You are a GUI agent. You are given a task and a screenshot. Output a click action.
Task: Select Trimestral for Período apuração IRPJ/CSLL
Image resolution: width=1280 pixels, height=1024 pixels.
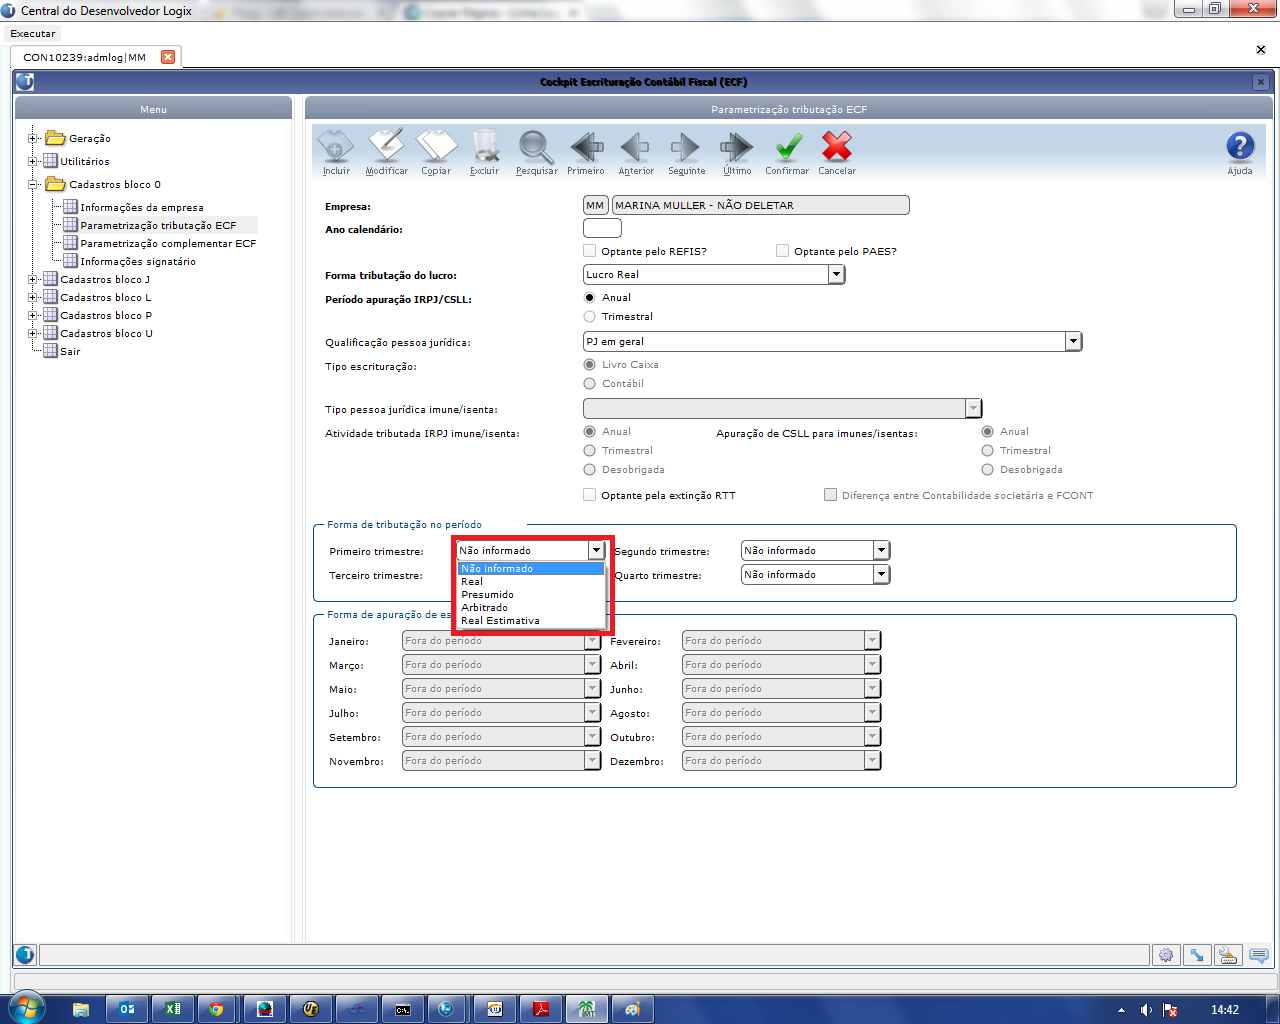click(x=590, y=316)
